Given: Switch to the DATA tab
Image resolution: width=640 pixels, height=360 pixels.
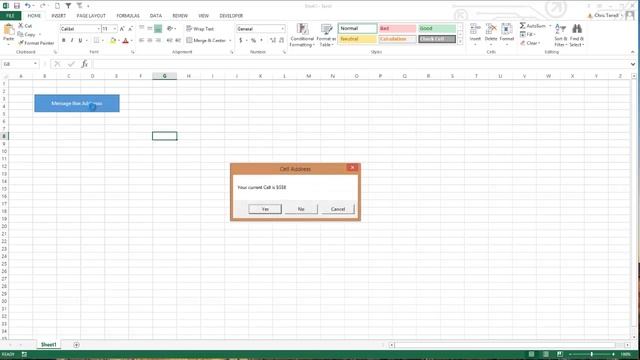Looking at the screenshot, I should tap(156, 16).
